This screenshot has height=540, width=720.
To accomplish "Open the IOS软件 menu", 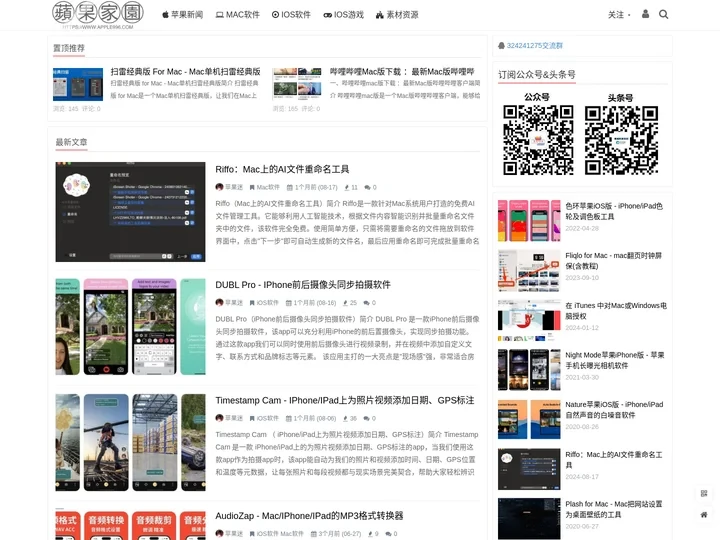I will (291, 15).
